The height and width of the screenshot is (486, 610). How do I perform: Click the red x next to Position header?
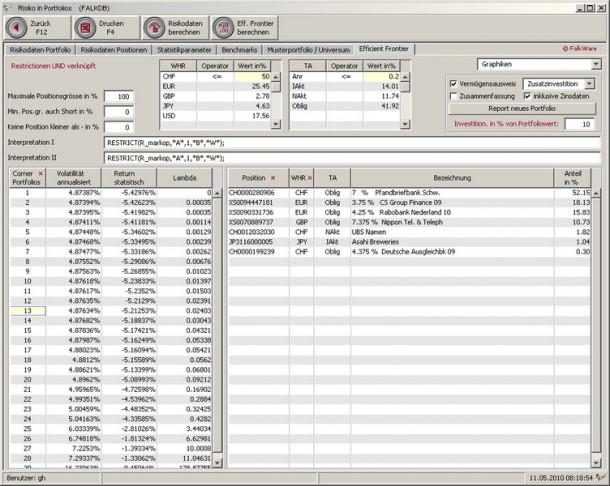pyautogui.click(x=272, y=176)
